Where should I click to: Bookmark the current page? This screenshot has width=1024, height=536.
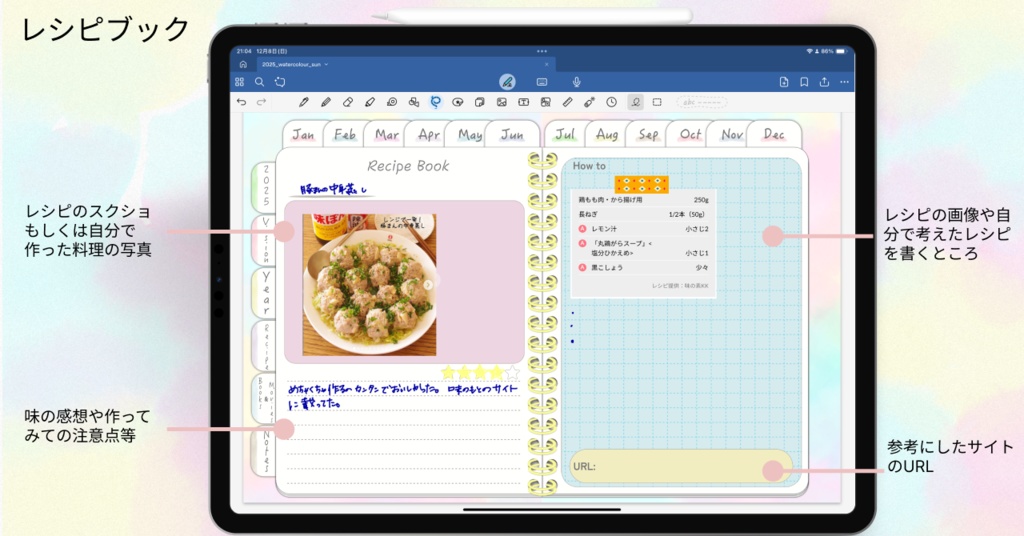804,82
